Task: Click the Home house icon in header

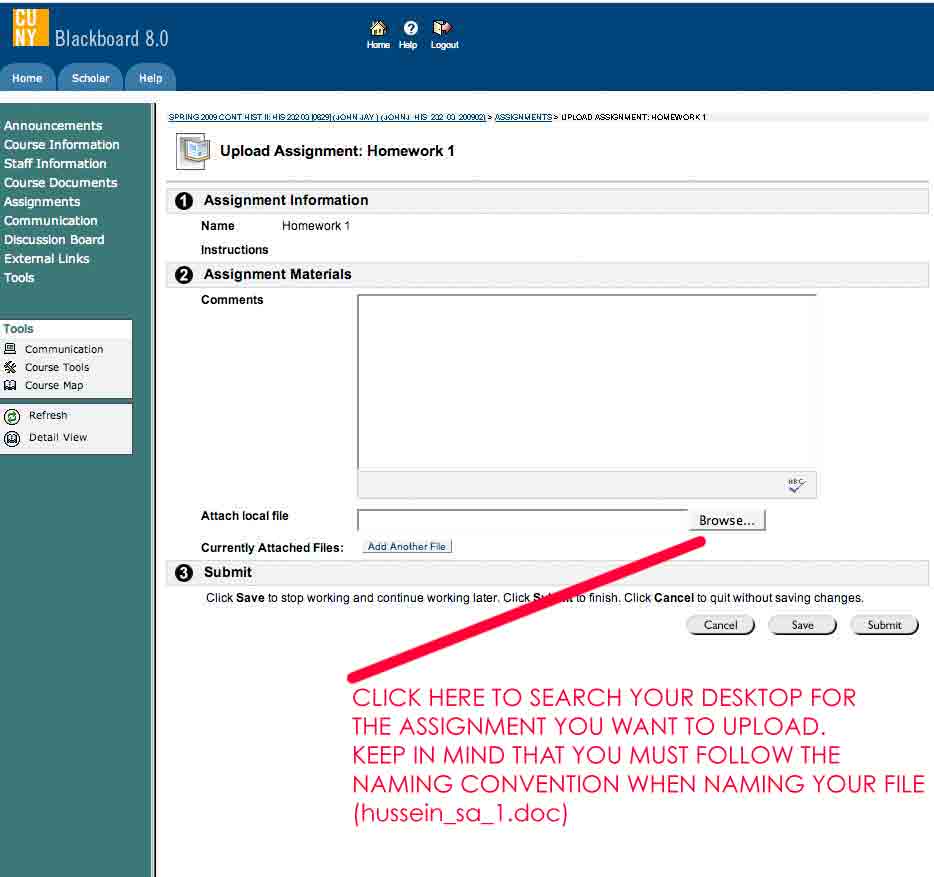Action: (378, 28)
